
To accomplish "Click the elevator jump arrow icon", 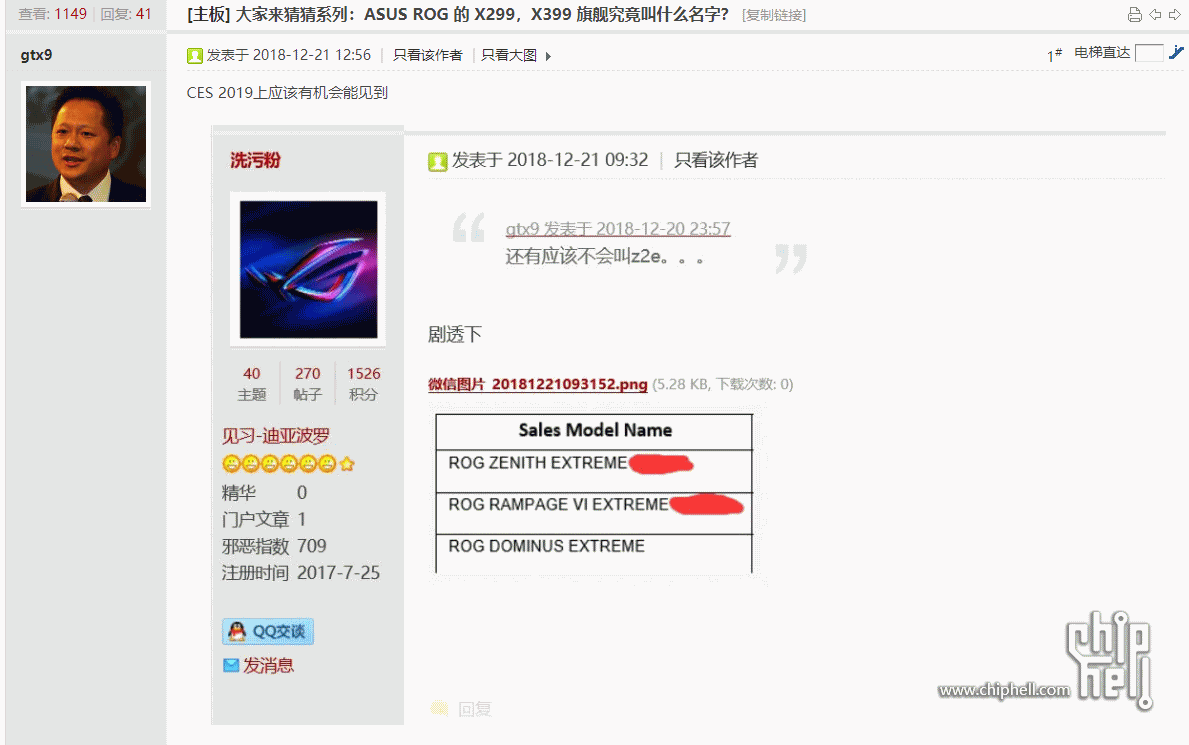I will pyautogui.click(x=1175, y=52).
